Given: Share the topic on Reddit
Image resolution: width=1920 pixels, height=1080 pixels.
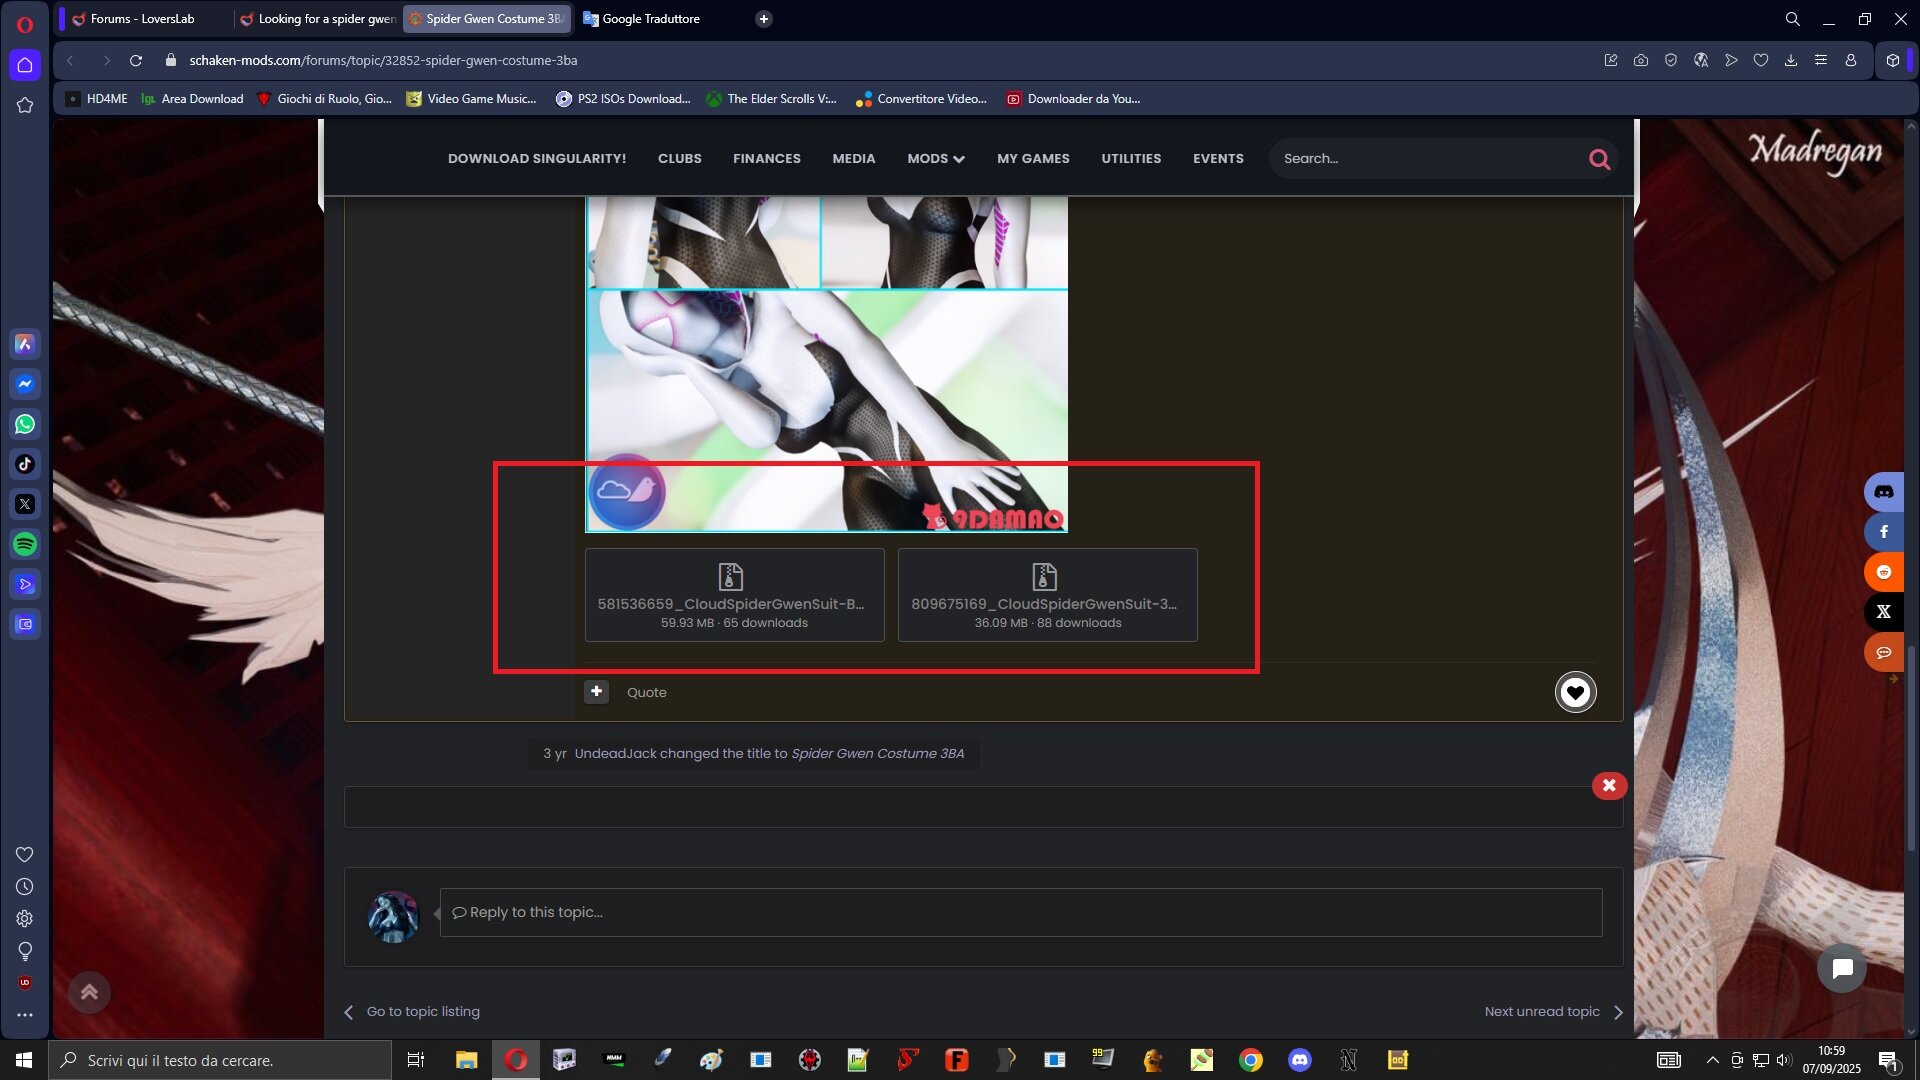Looking at the screenshot, I should click(1884, 572).
